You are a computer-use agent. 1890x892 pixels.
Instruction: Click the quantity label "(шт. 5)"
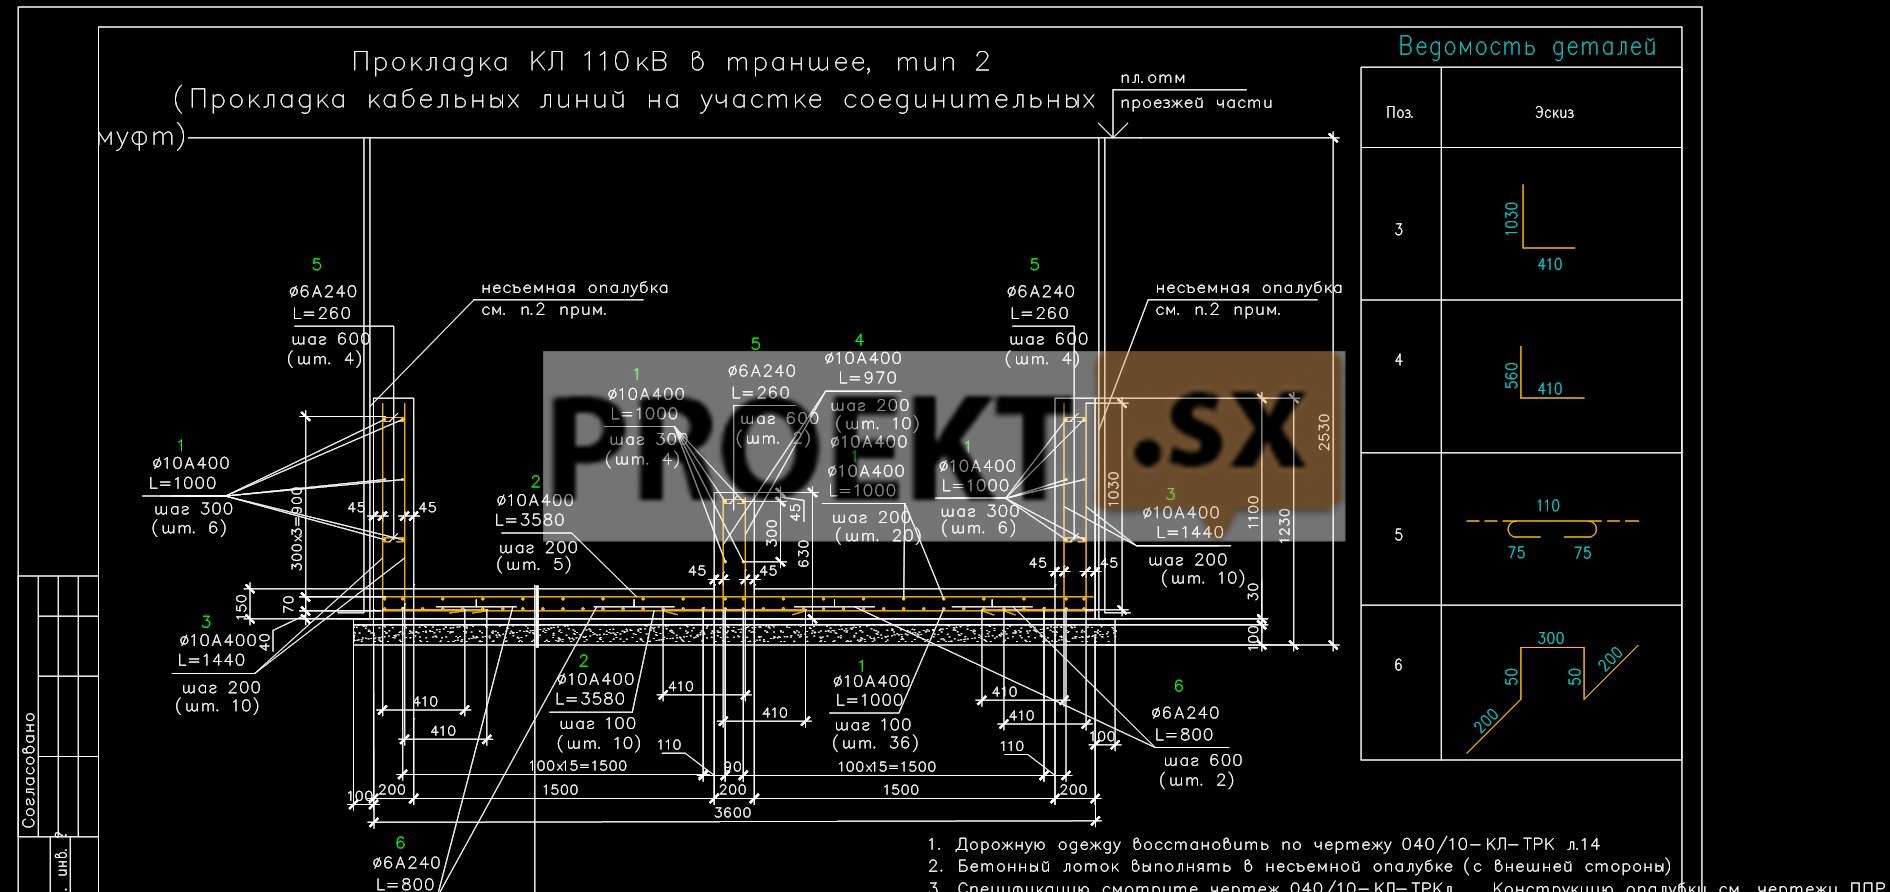click(534, 565)
